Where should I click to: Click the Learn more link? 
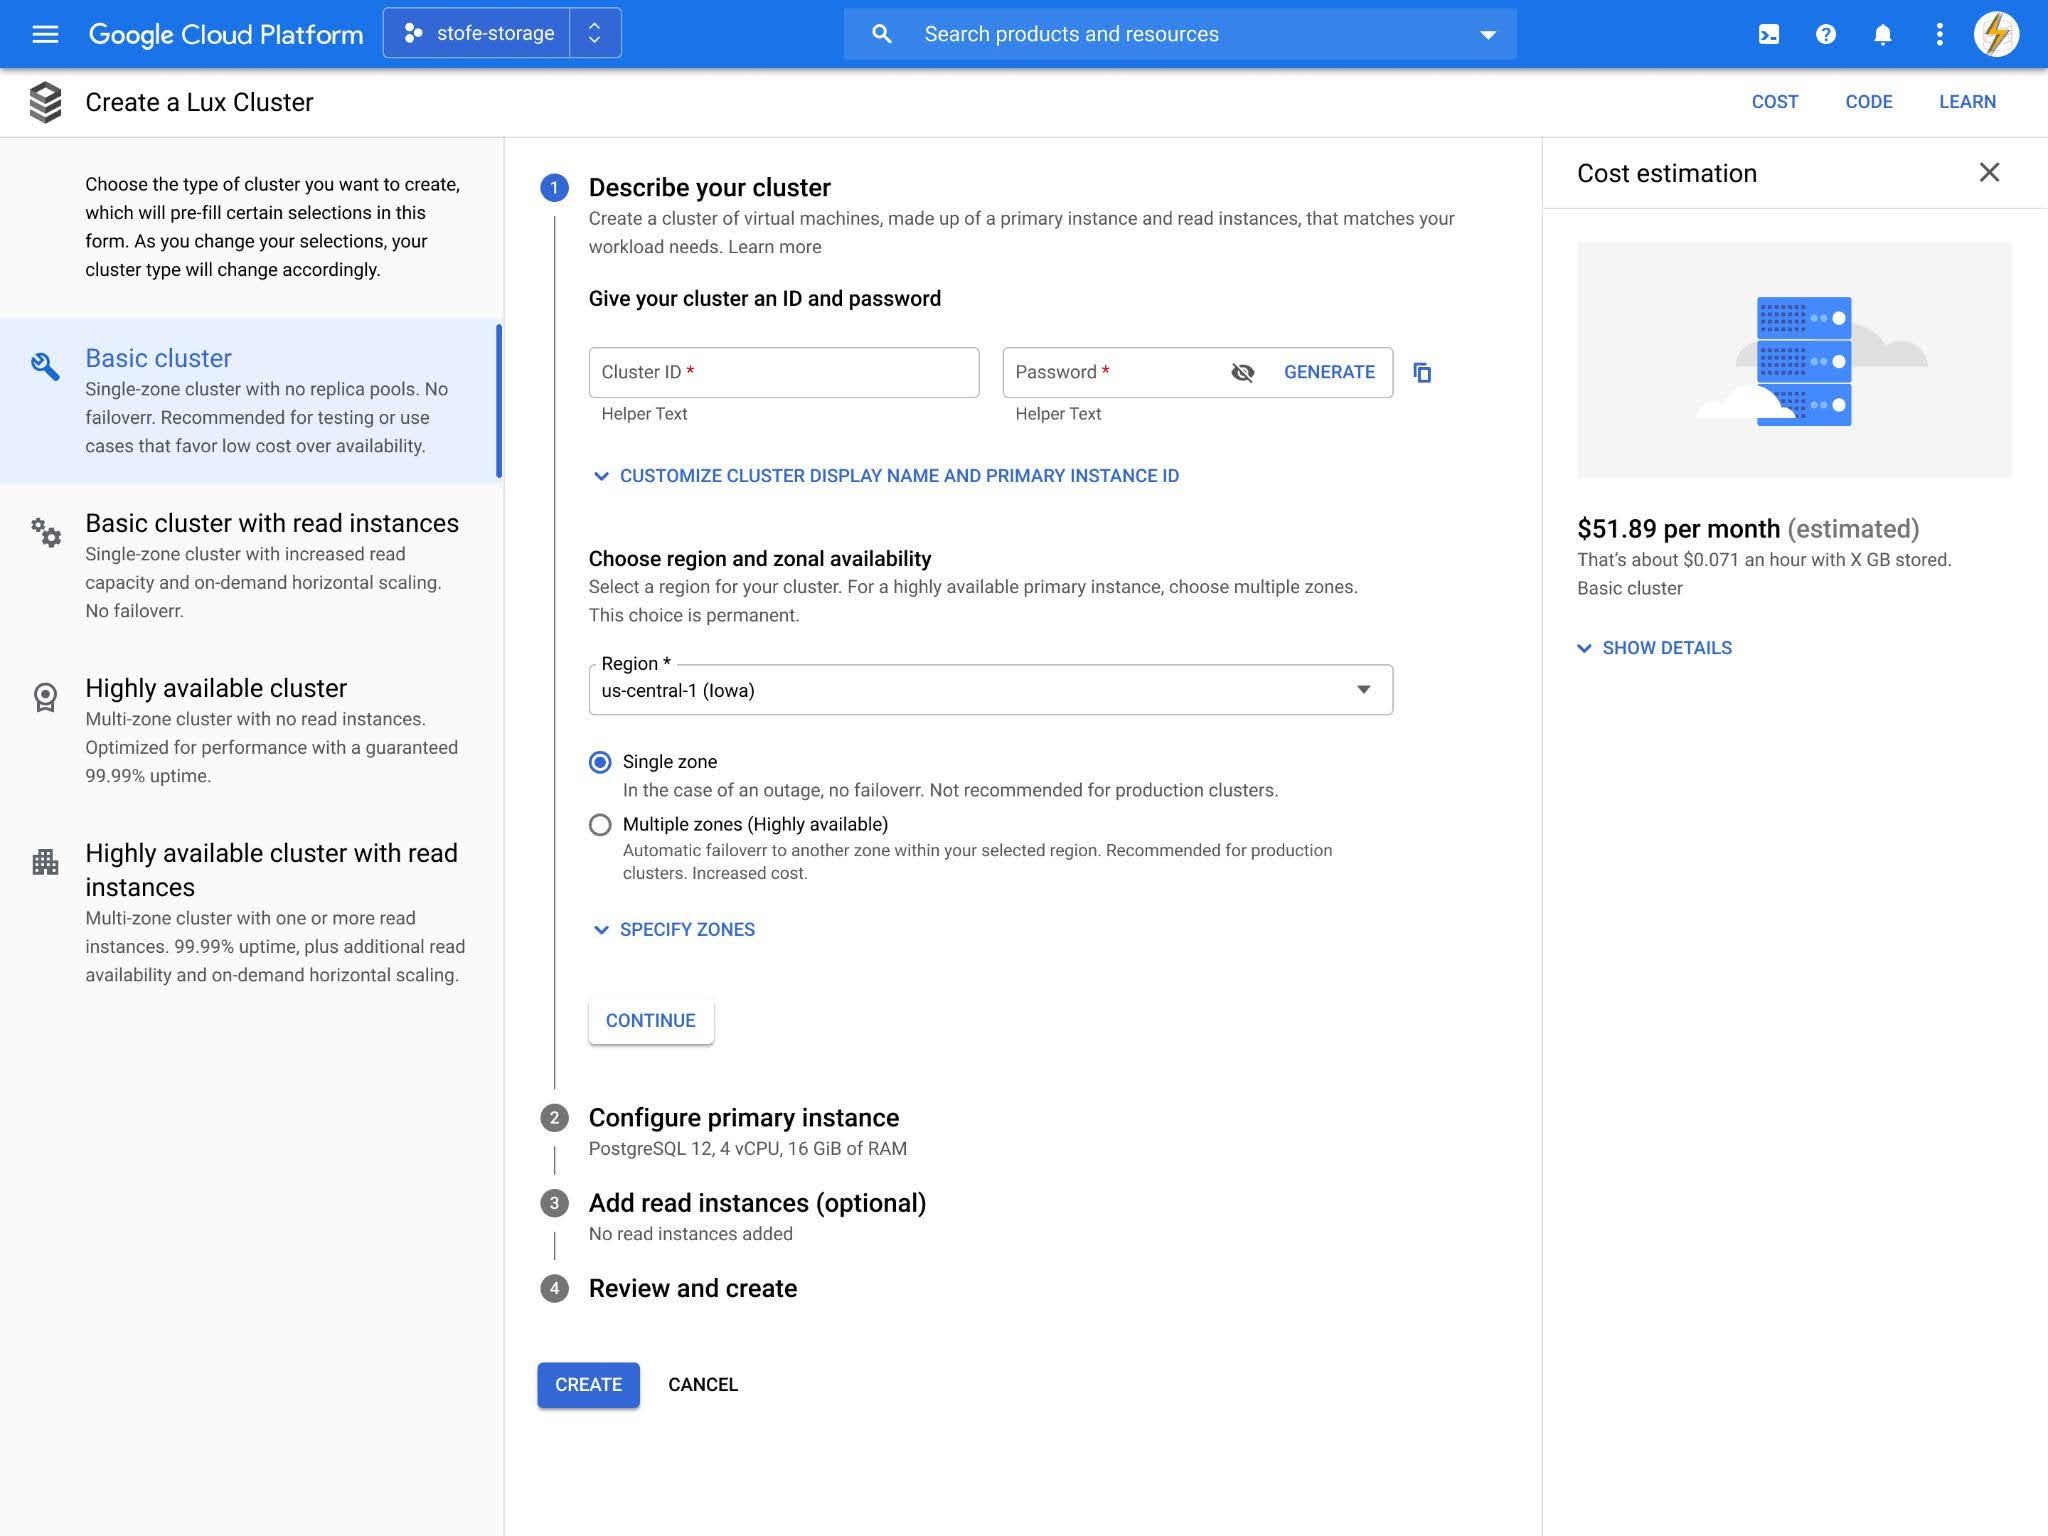pyautogui.click(x=775, y=247)
